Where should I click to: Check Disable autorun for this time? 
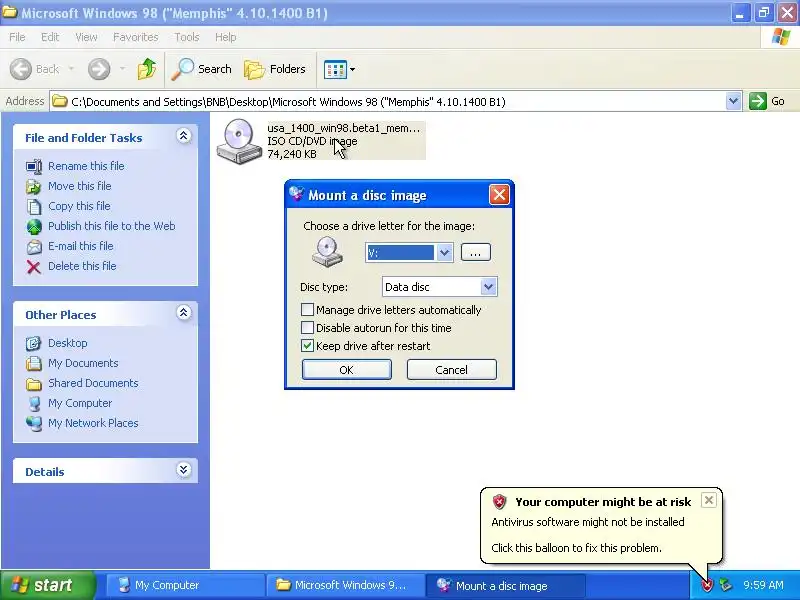pyautogui.click(x=307, y=328)
